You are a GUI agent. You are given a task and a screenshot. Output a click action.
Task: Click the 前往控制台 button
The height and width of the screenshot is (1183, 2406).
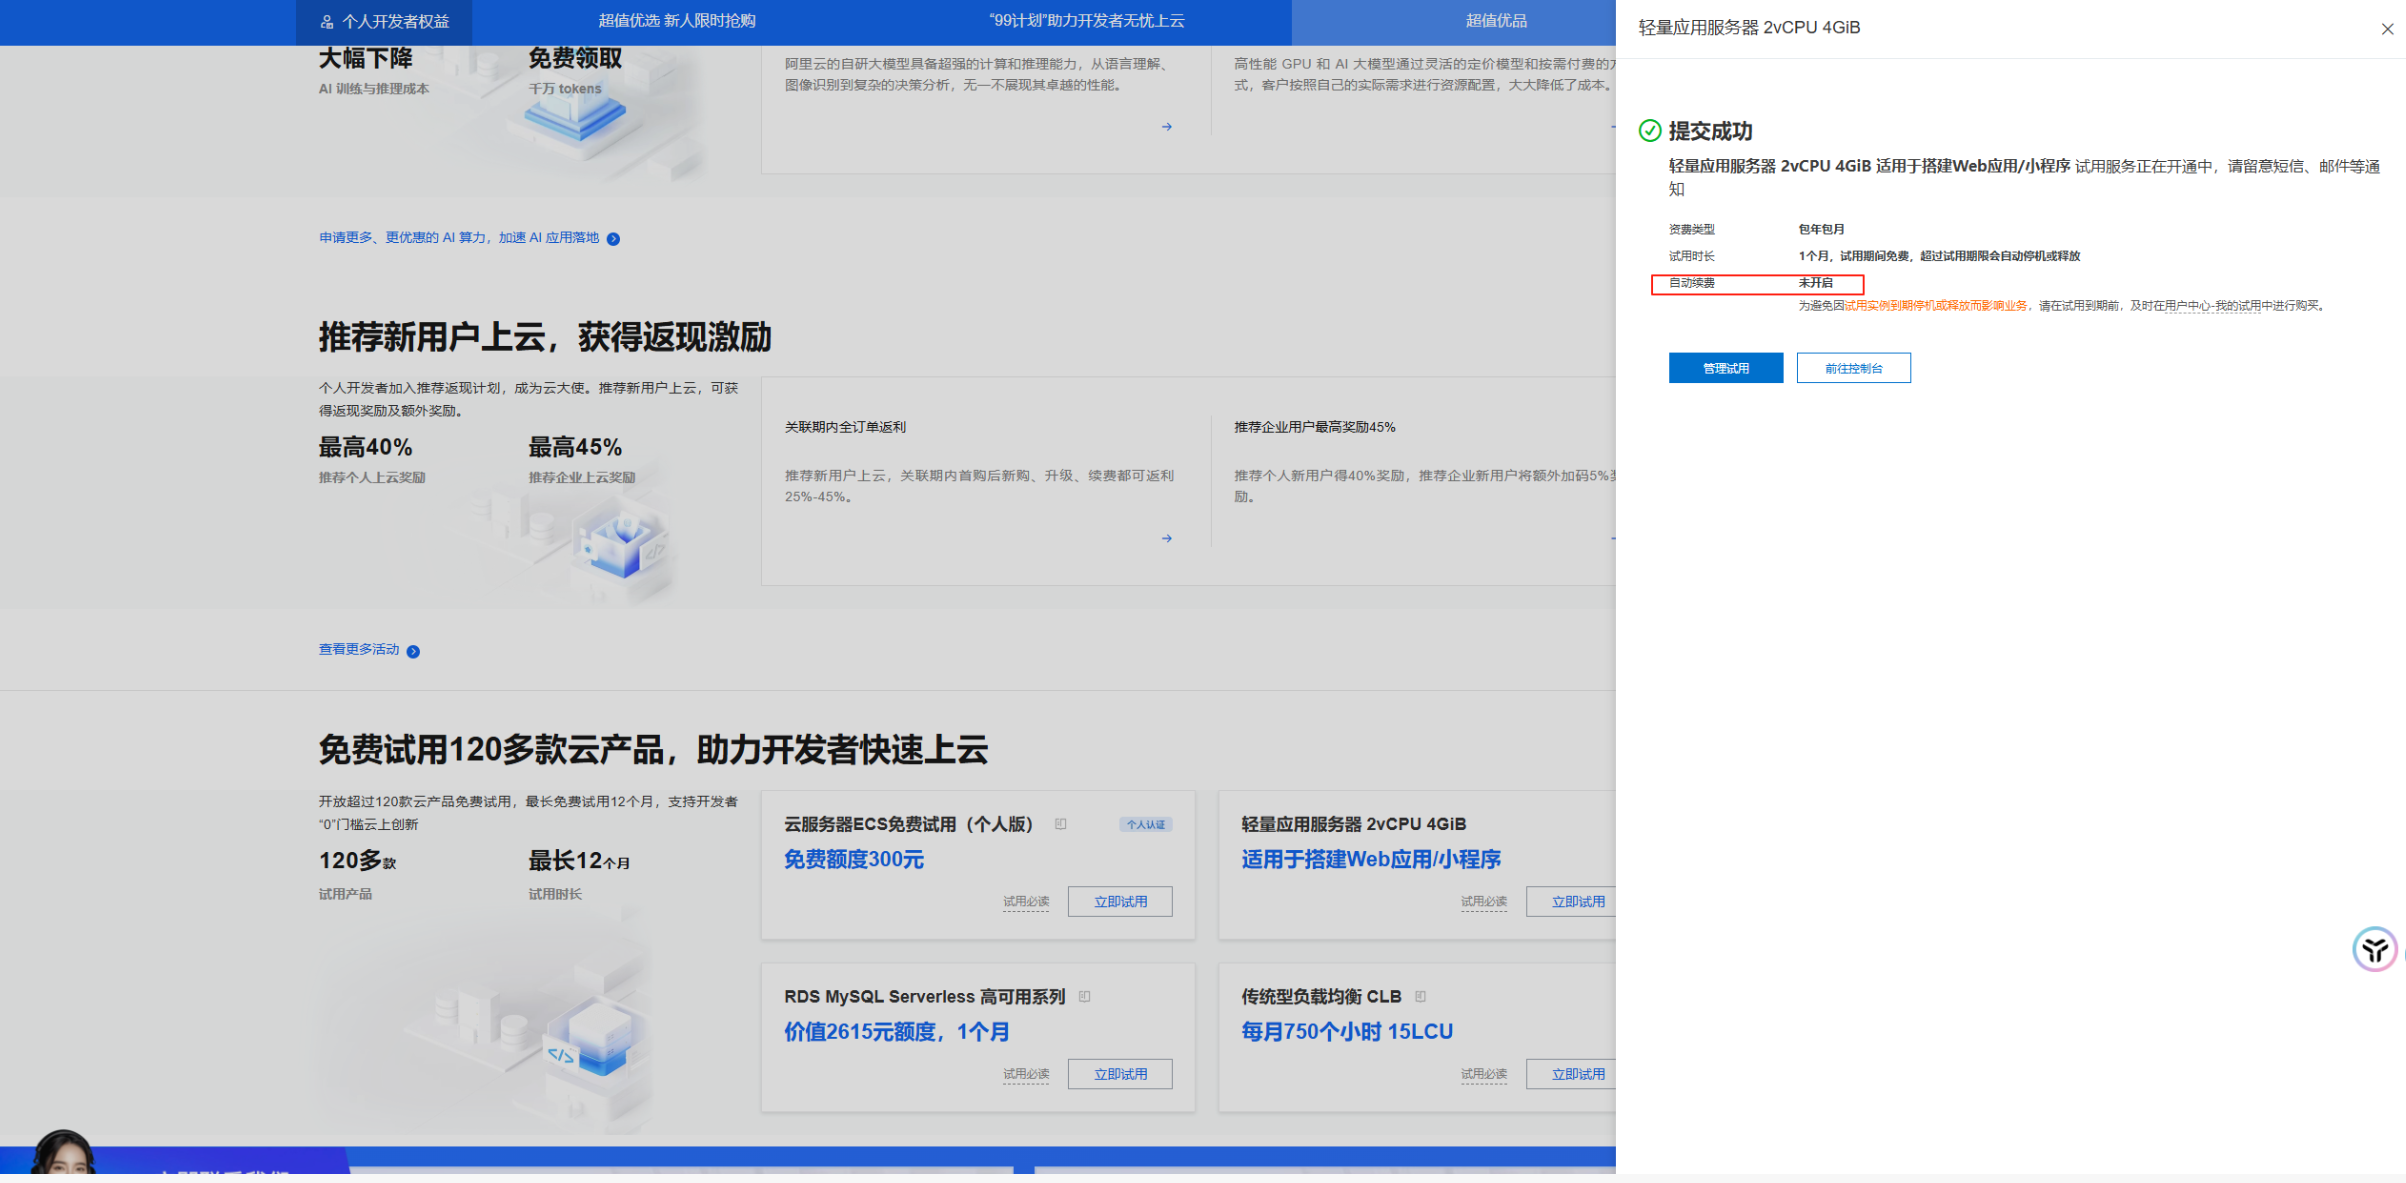coord(1853,368)
